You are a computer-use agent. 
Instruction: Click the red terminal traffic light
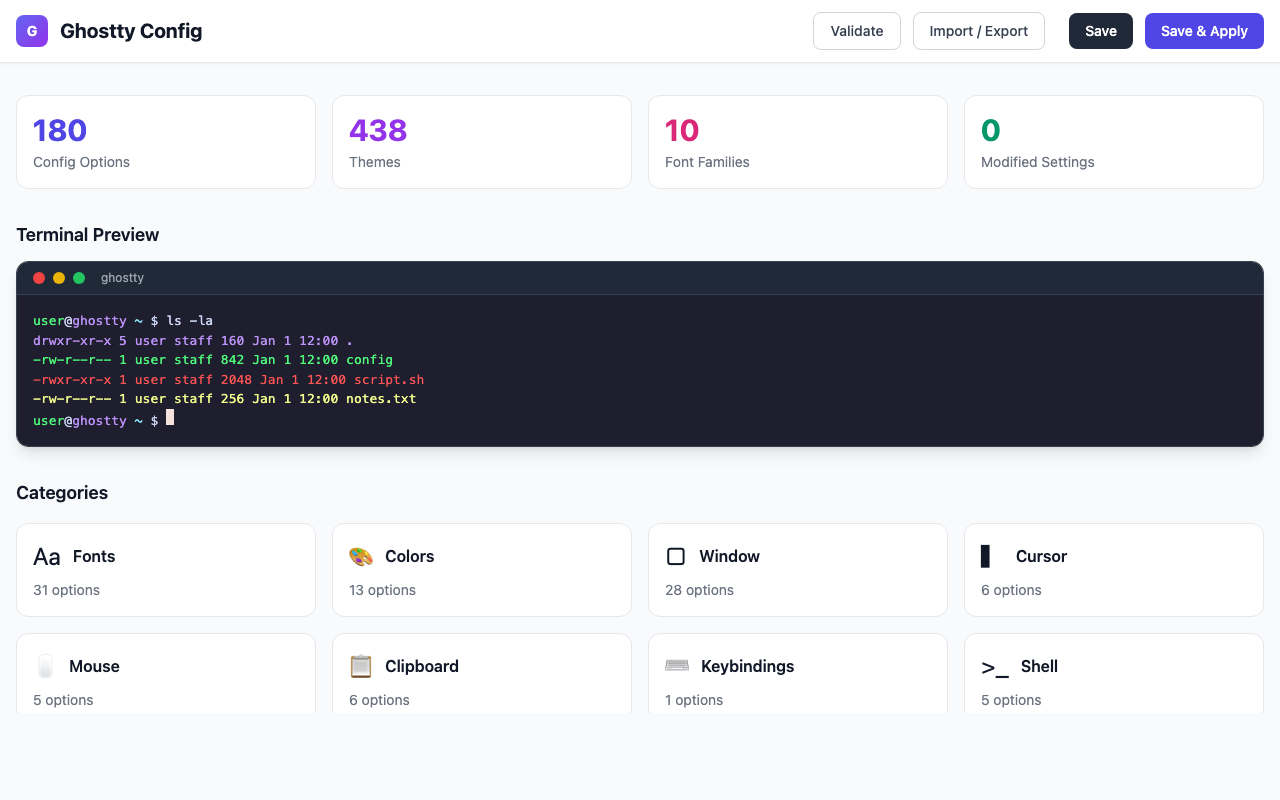(x=38, y=278)
